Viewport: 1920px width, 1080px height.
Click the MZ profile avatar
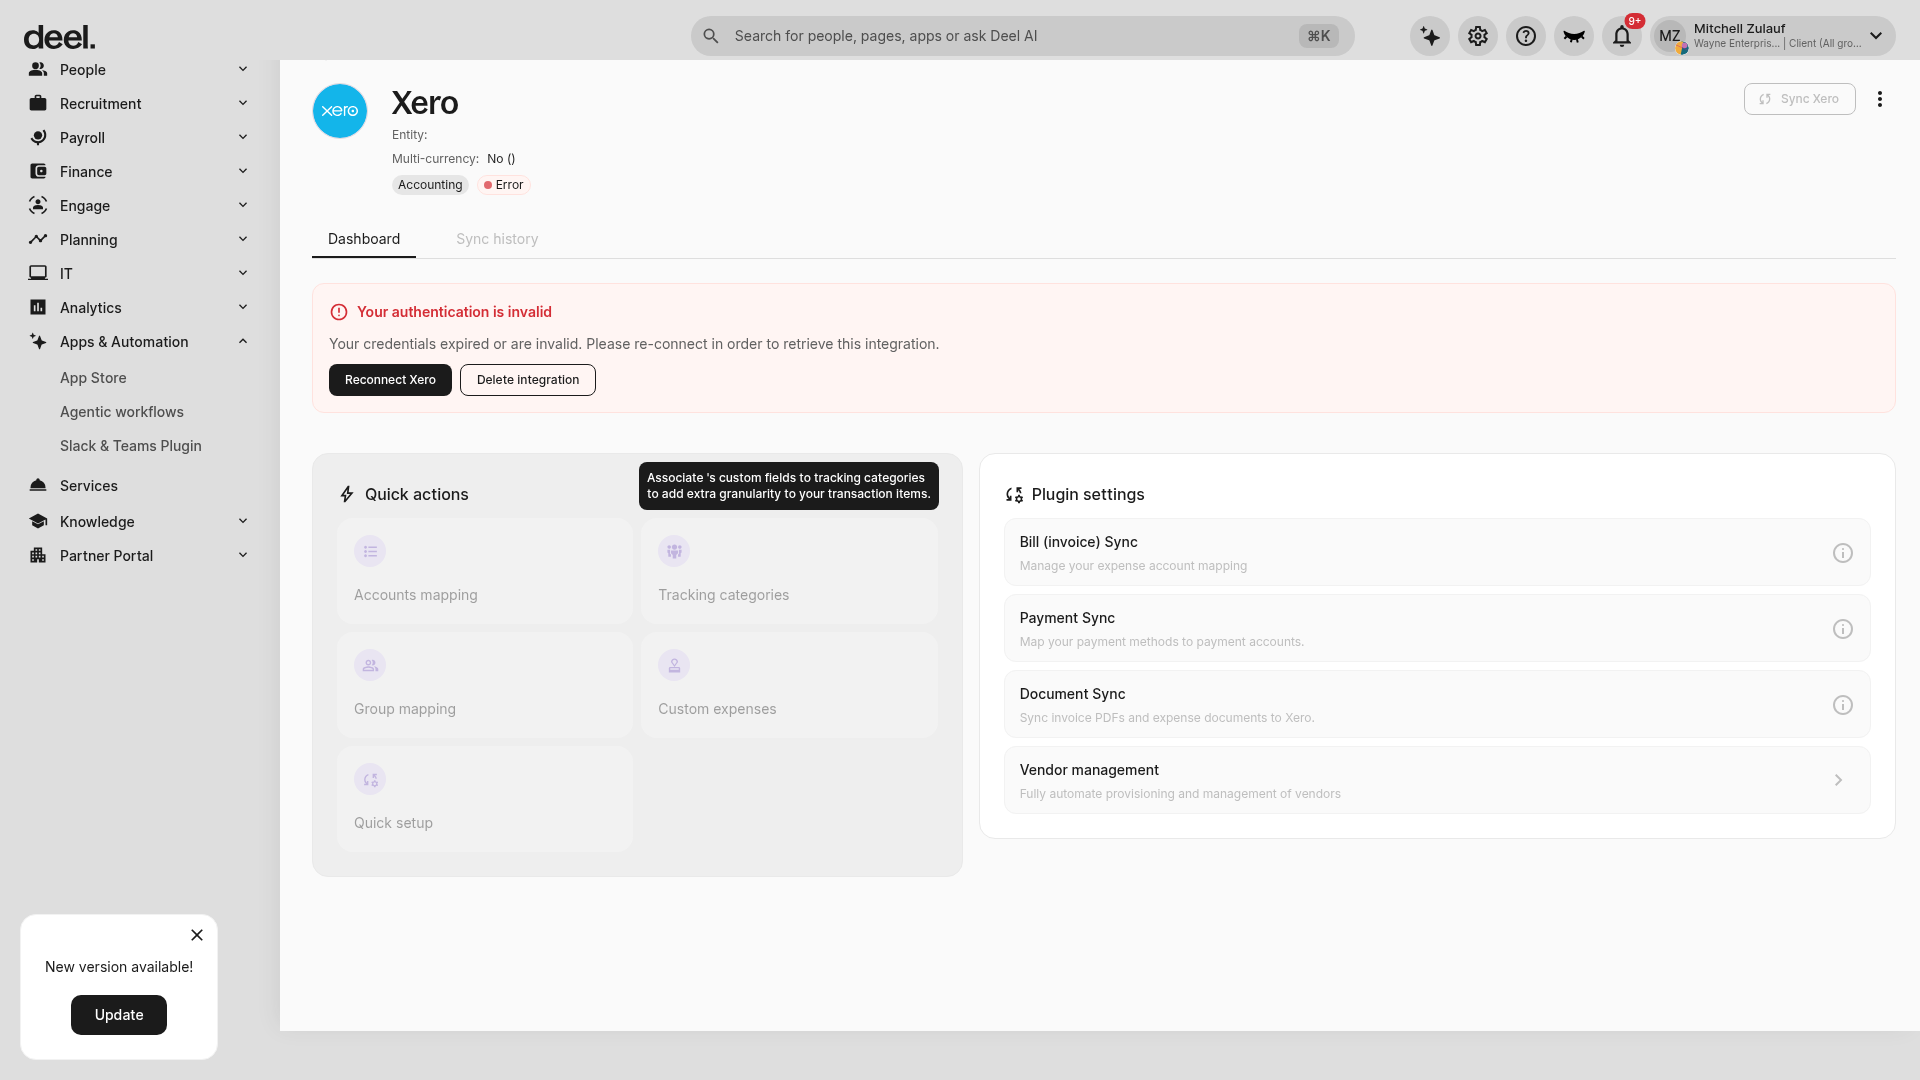[x=1670, y=36]
